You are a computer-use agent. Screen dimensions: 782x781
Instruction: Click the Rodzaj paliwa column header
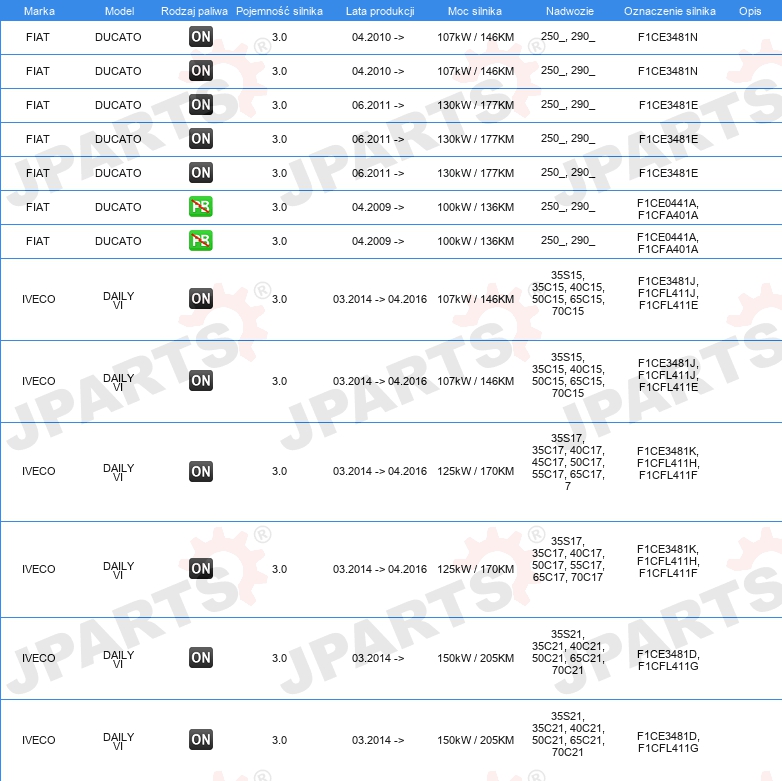pos(194,11)
